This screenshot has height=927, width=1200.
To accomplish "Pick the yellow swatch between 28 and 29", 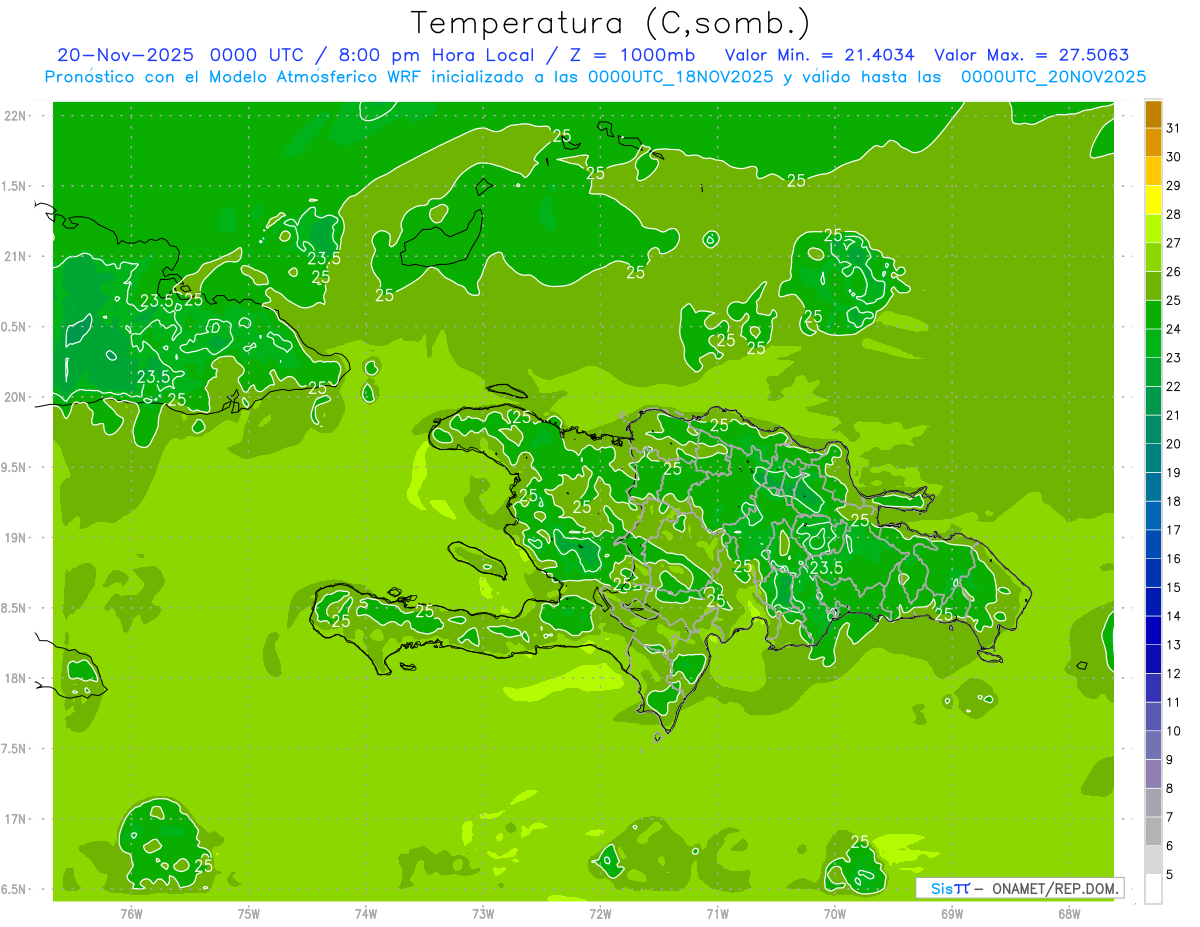I will point(1153,200).
